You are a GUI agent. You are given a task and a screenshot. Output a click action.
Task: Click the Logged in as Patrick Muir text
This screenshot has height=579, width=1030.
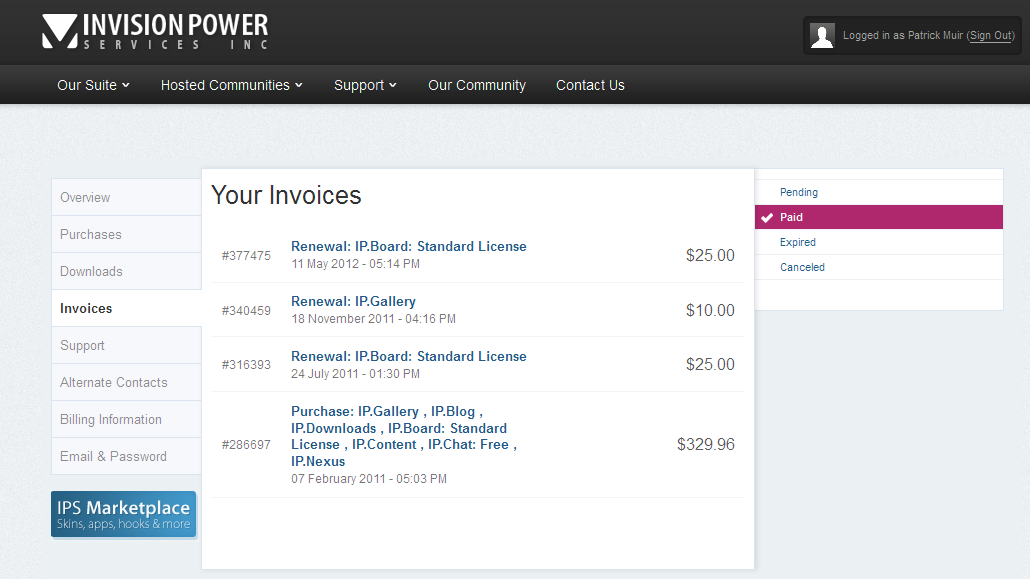(x=903, y=35)
